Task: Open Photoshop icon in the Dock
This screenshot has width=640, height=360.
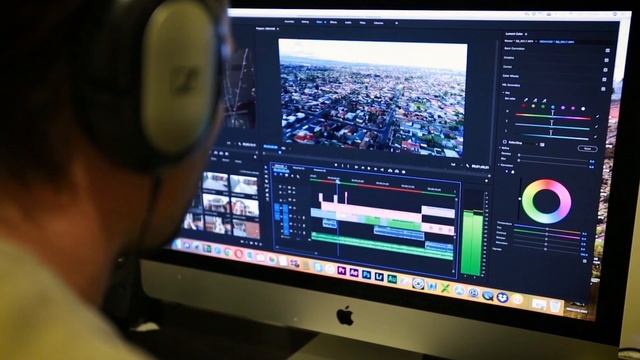Action: [367, 275]
